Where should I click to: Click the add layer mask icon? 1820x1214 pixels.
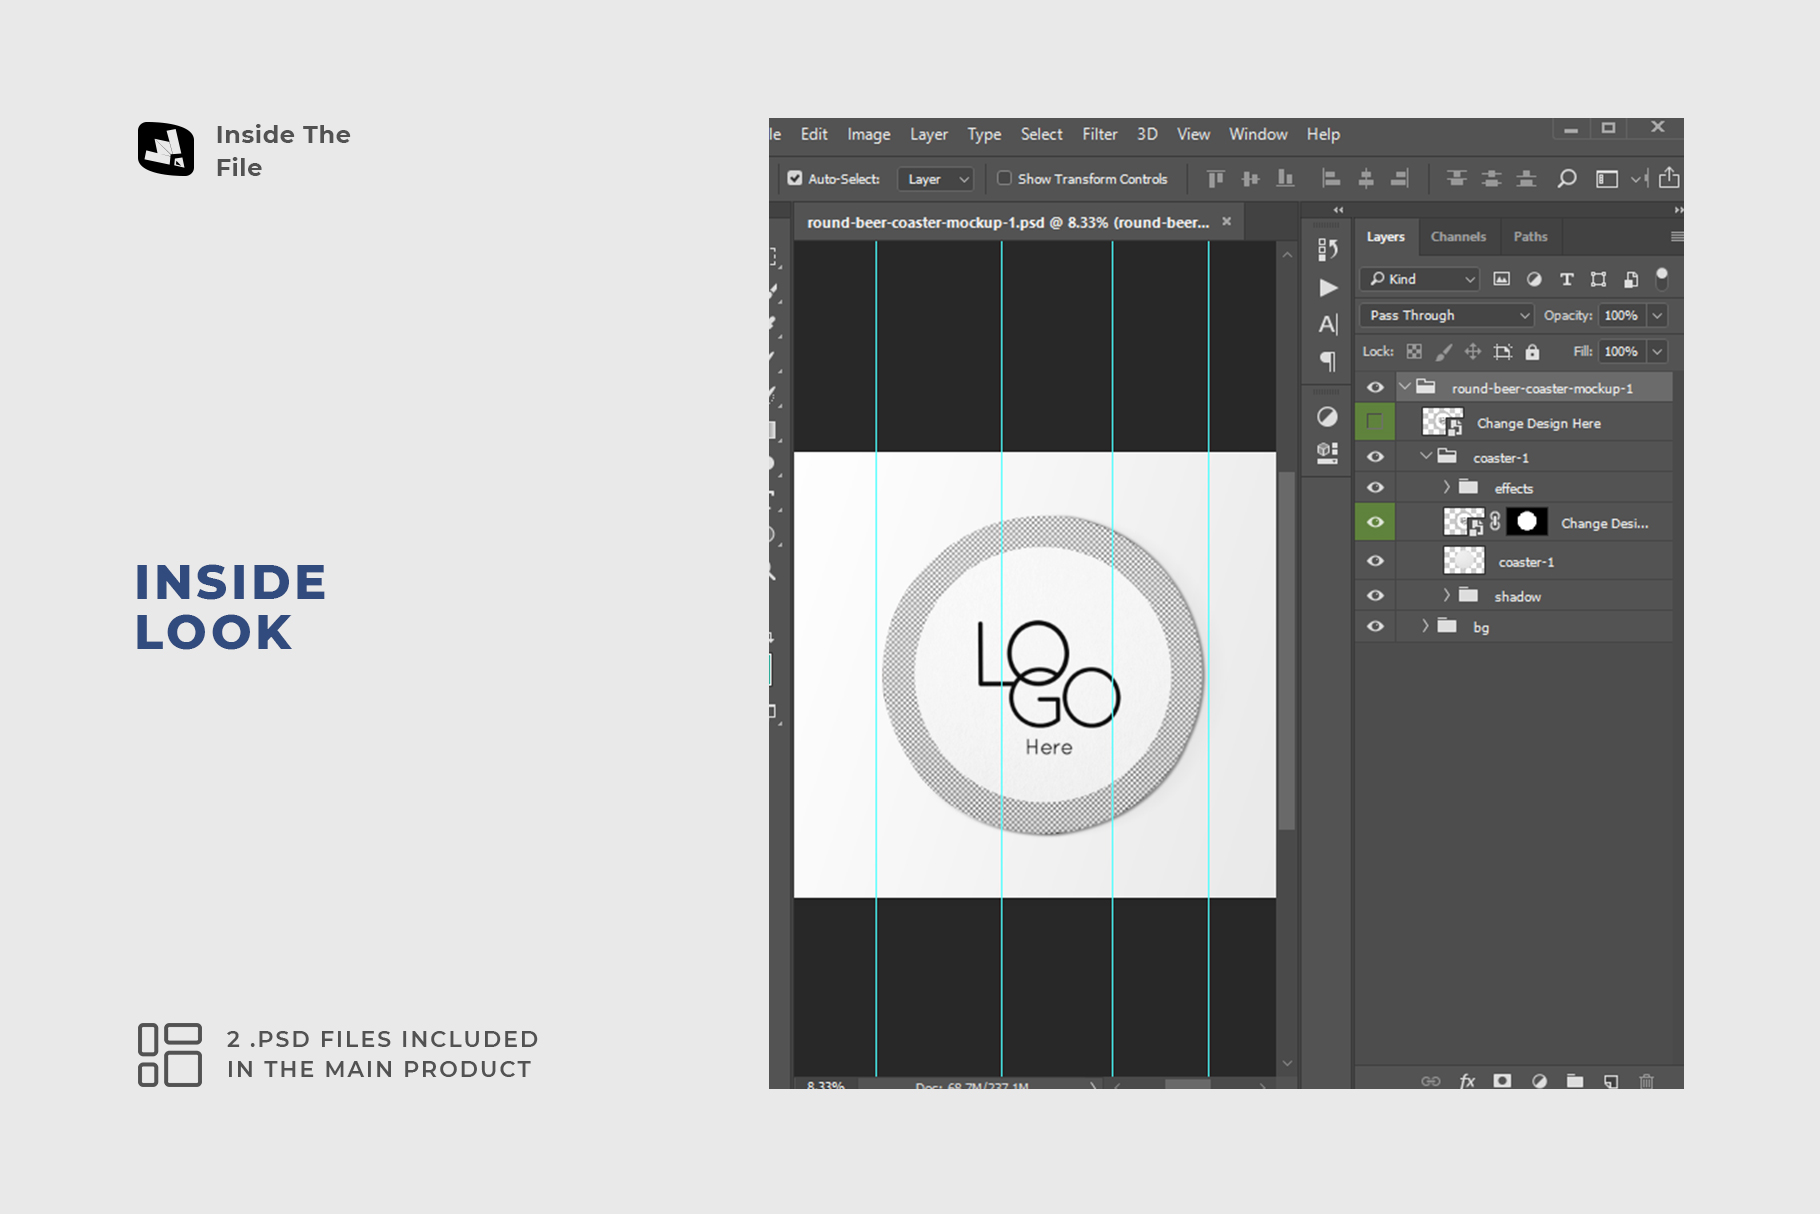pyautogui.click(x=1502, y=1081)
